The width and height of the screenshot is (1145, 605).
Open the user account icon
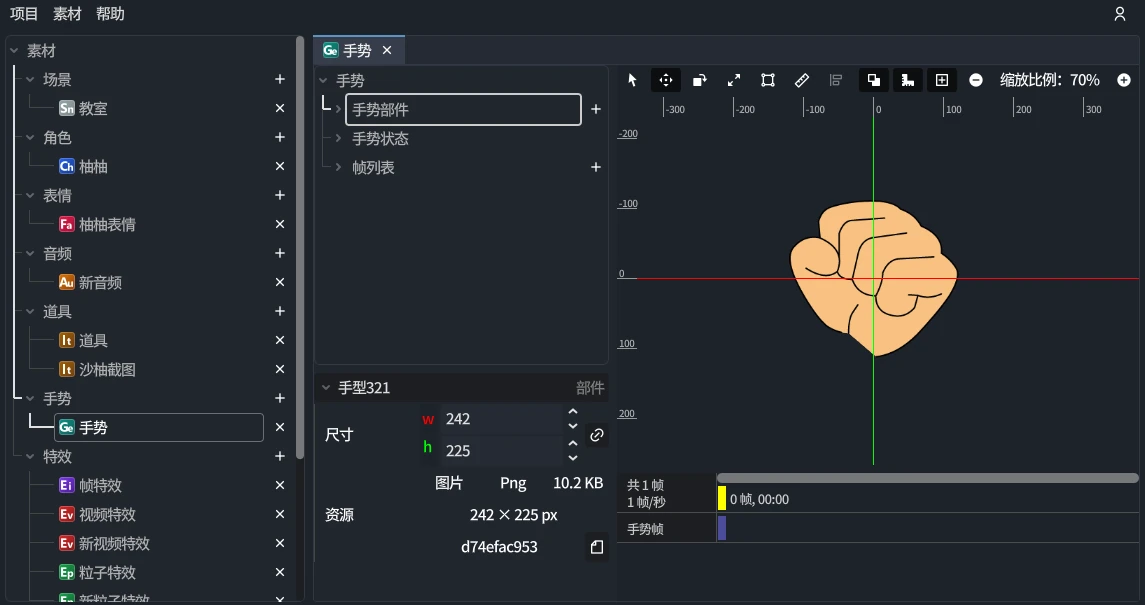[1119, 14]
